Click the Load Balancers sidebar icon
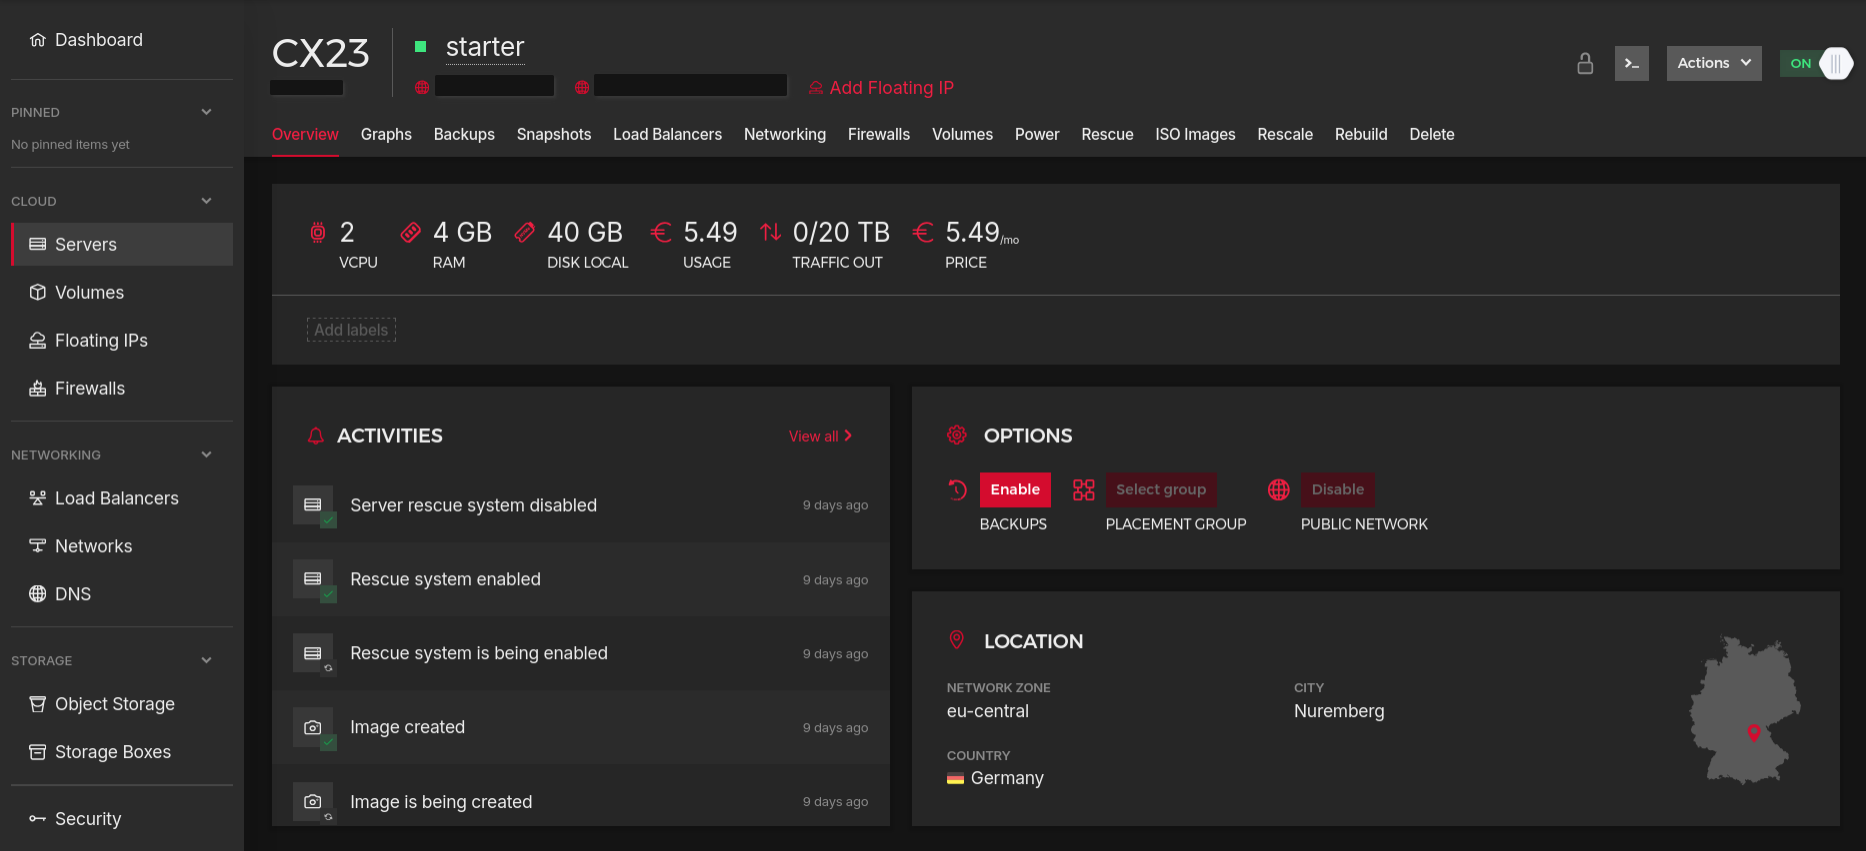Image resolution: width=1866 pixels, height=851 pixels. pyautogui.click(x=38, y=498)
